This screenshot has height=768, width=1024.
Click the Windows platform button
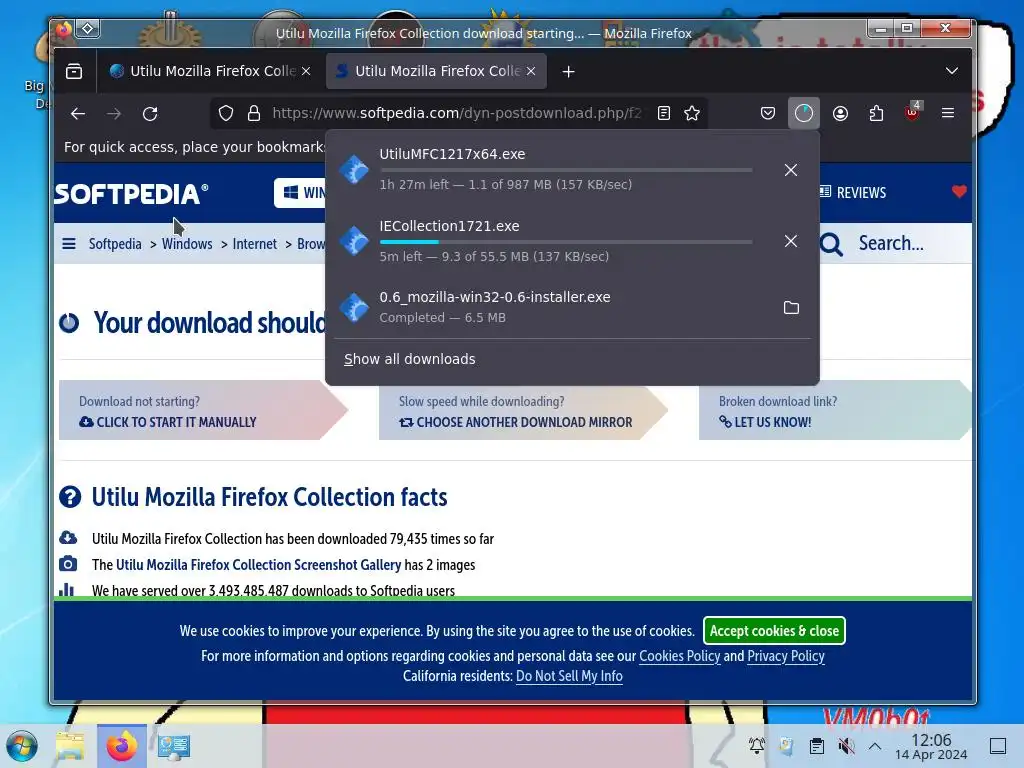[300, 193]
